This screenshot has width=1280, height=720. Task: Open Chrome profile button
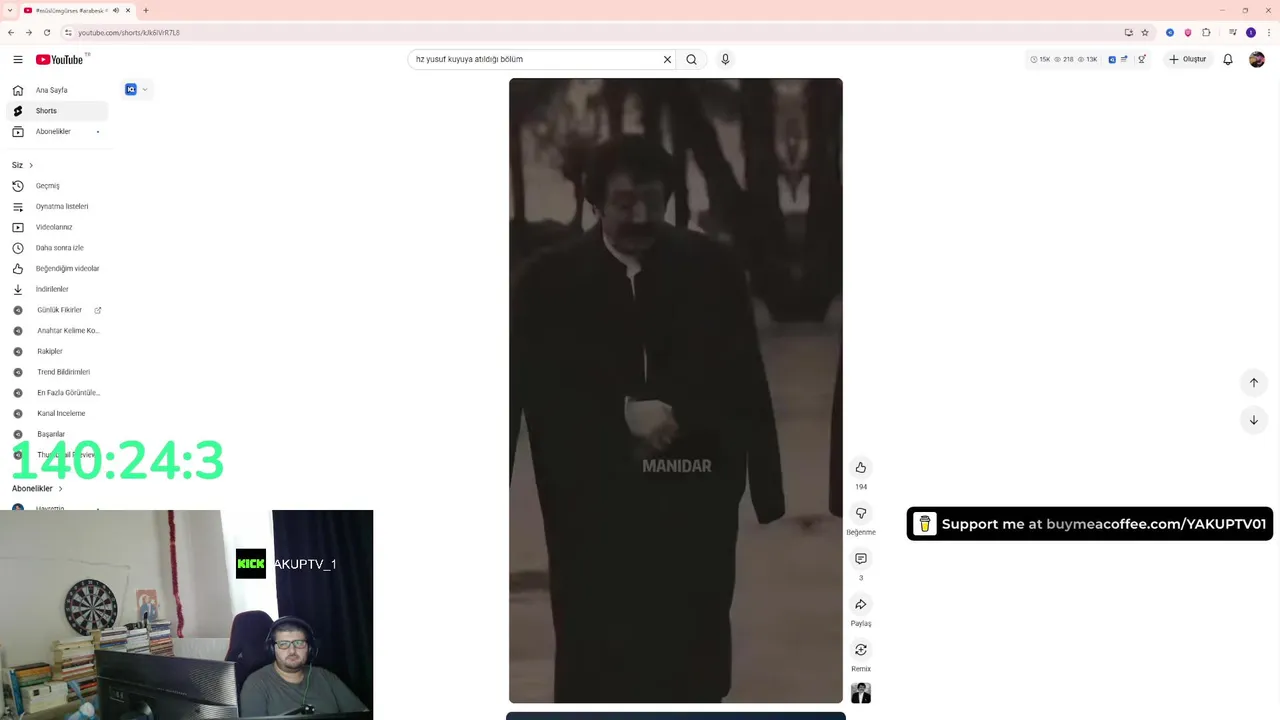pyautogui.click(x=1250, y=32)
